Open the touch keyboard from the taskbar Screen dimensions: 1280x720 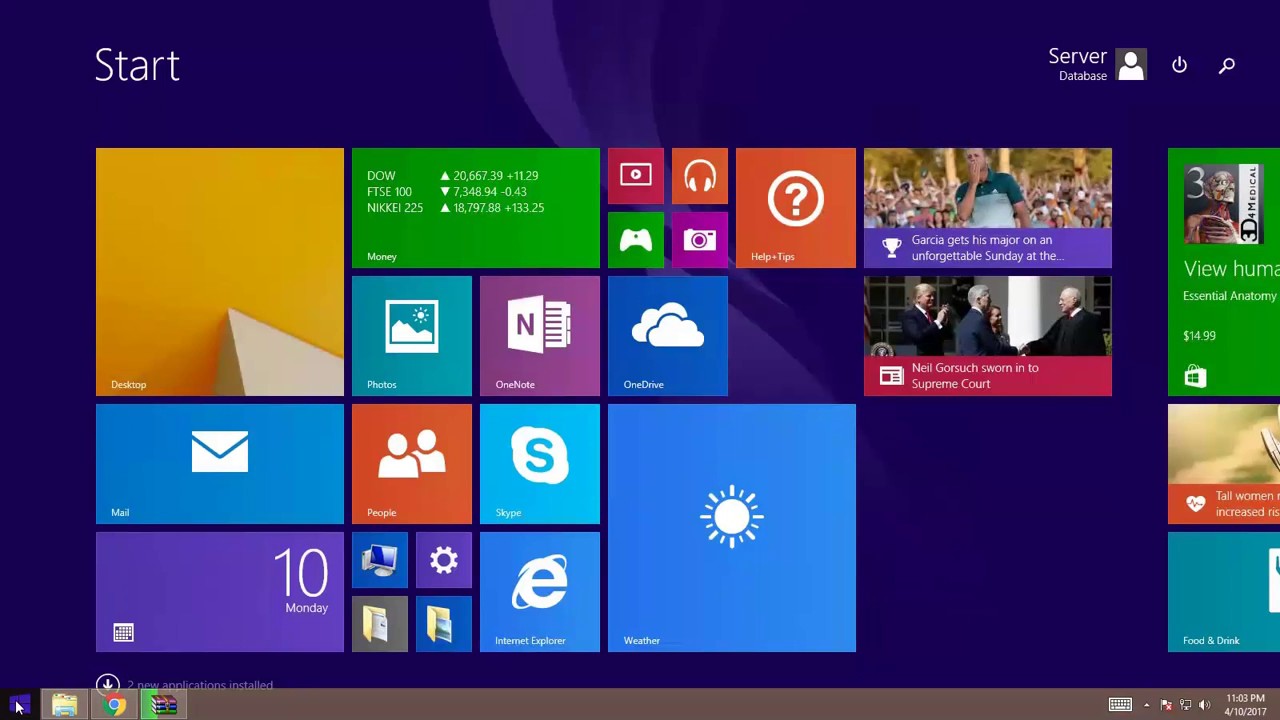tap(1120, 705)
